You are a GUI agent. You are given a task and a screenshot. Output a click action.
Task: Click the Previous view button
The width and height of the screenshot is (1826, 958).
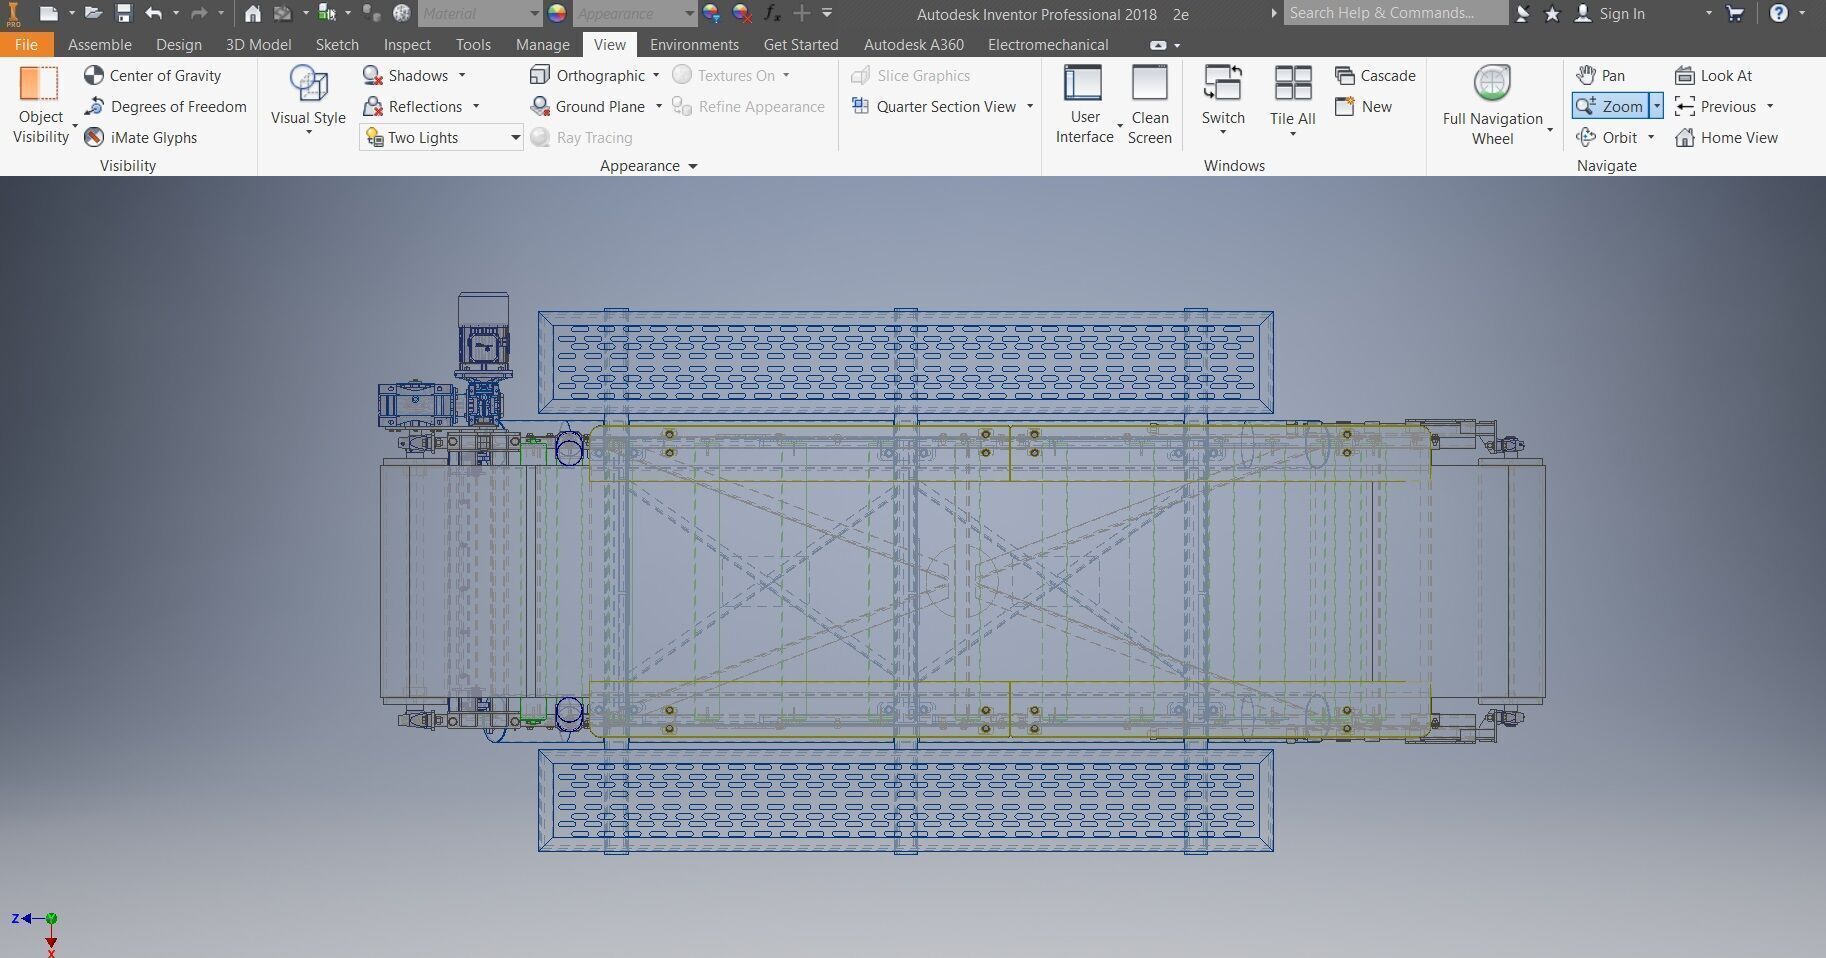click(x=1715, y=106)
